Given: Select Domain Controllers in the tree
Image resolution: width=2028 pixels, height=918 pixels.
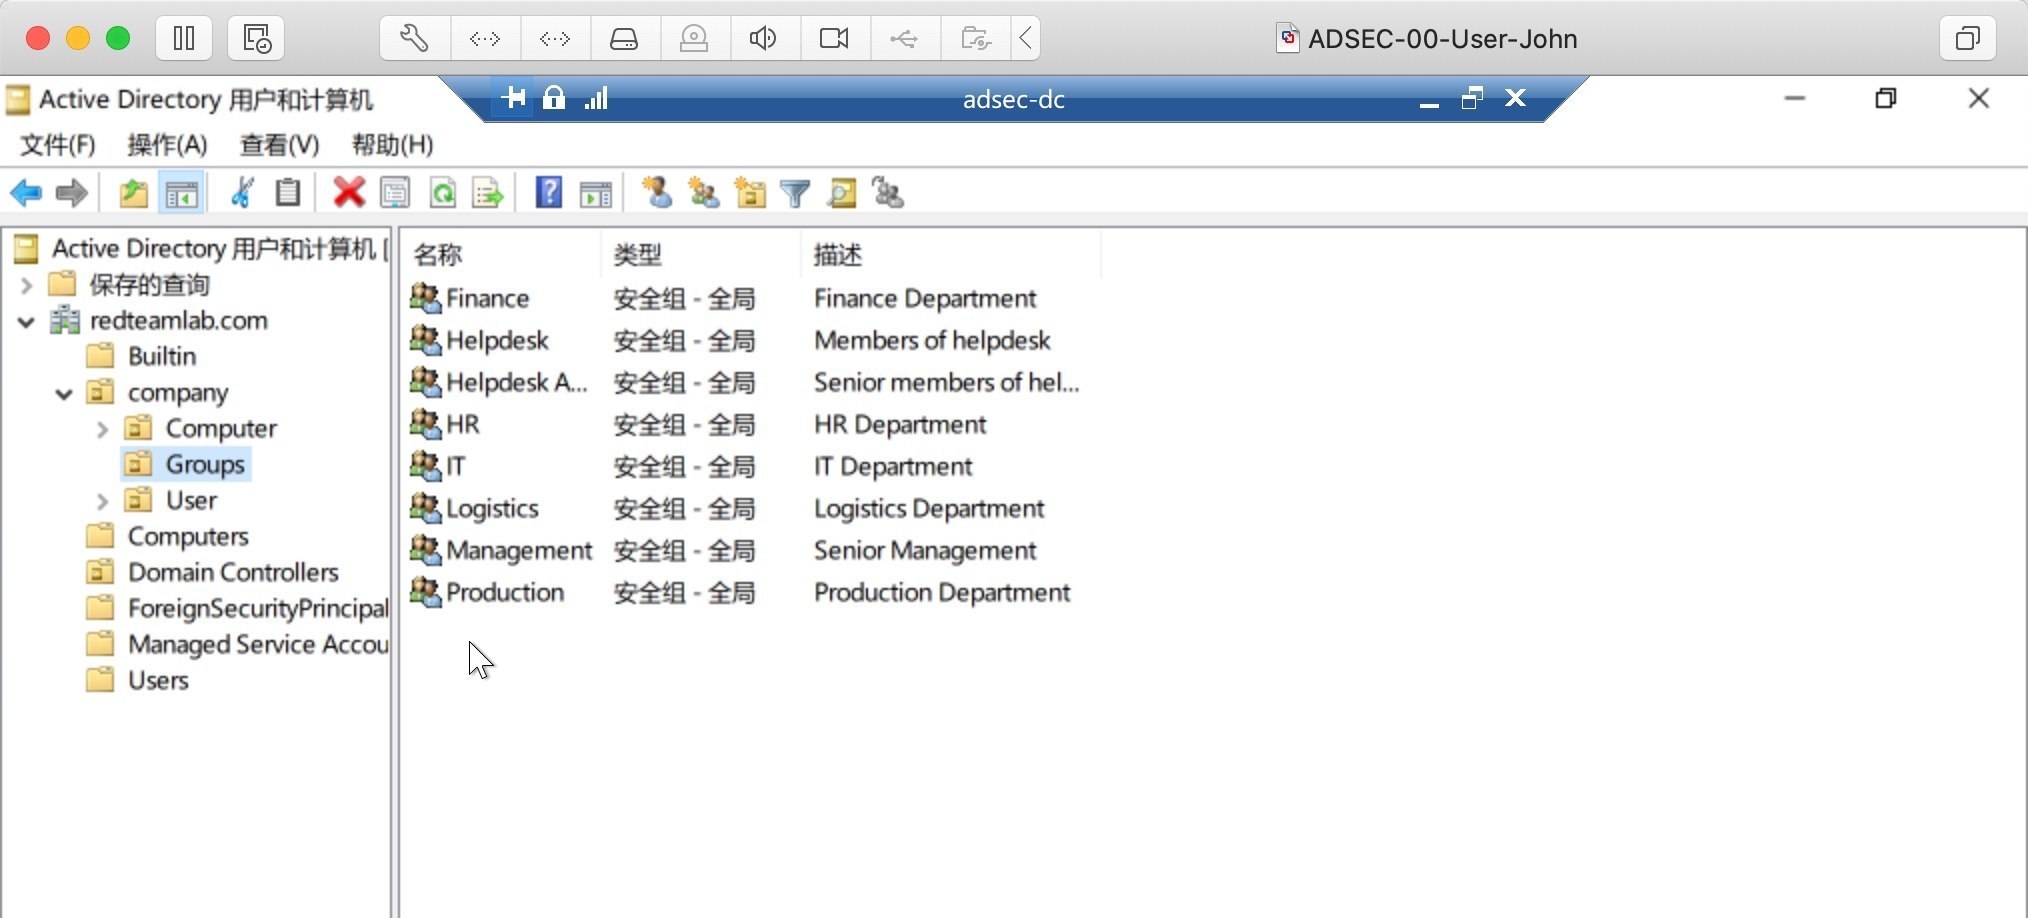Looking at the screenshot, I should coord(233,573).
